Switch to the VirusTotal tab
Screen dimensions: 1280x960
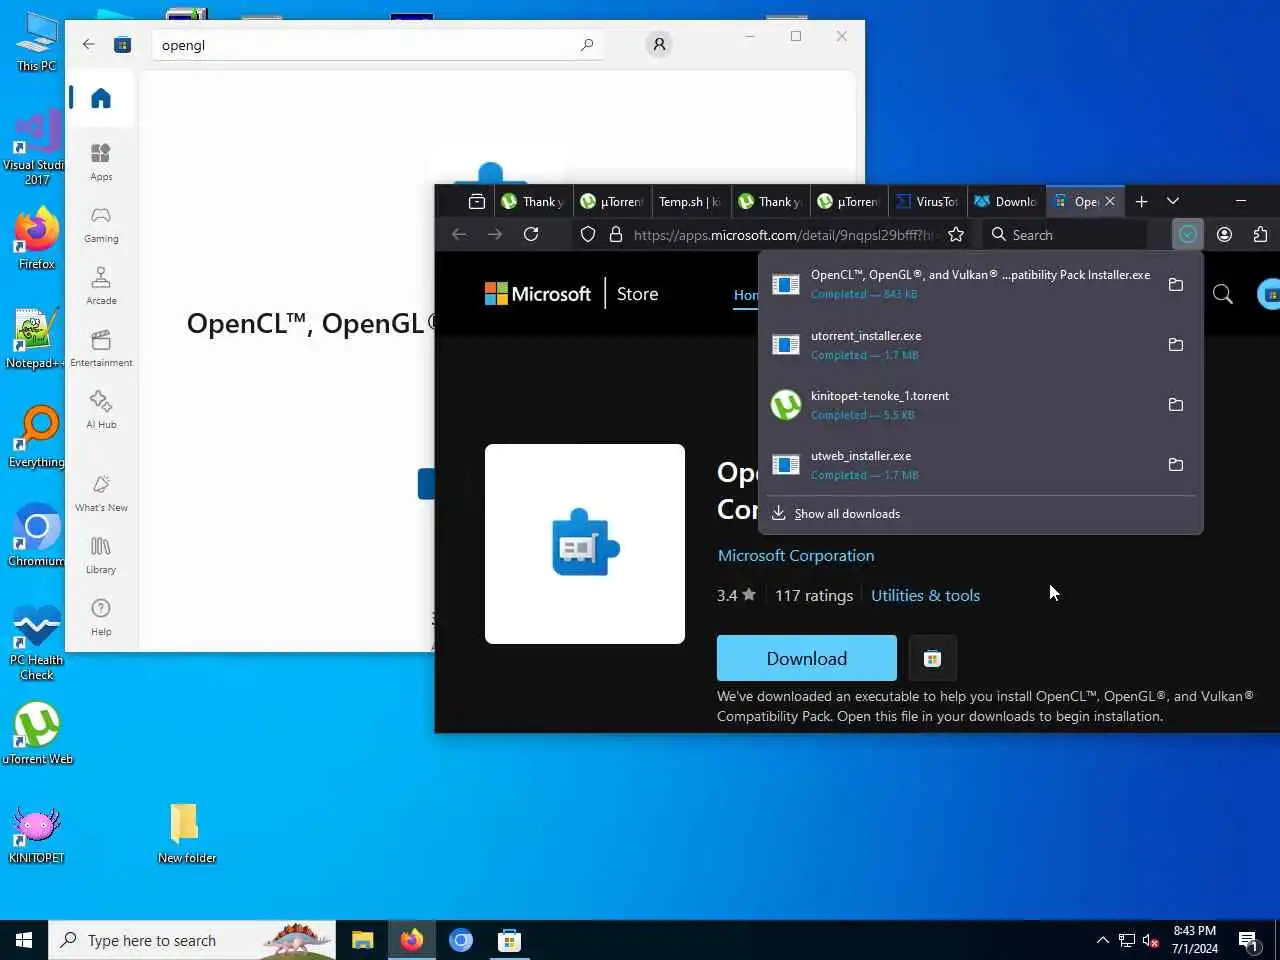click(928, 201)
